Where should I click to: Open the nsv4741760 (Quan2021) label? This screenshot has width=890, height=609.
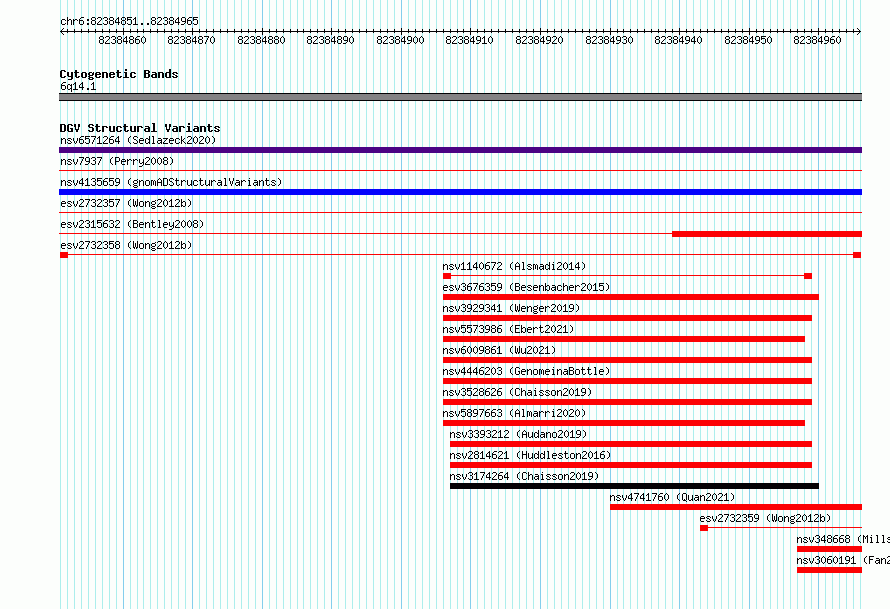click(x=673, y=497)
